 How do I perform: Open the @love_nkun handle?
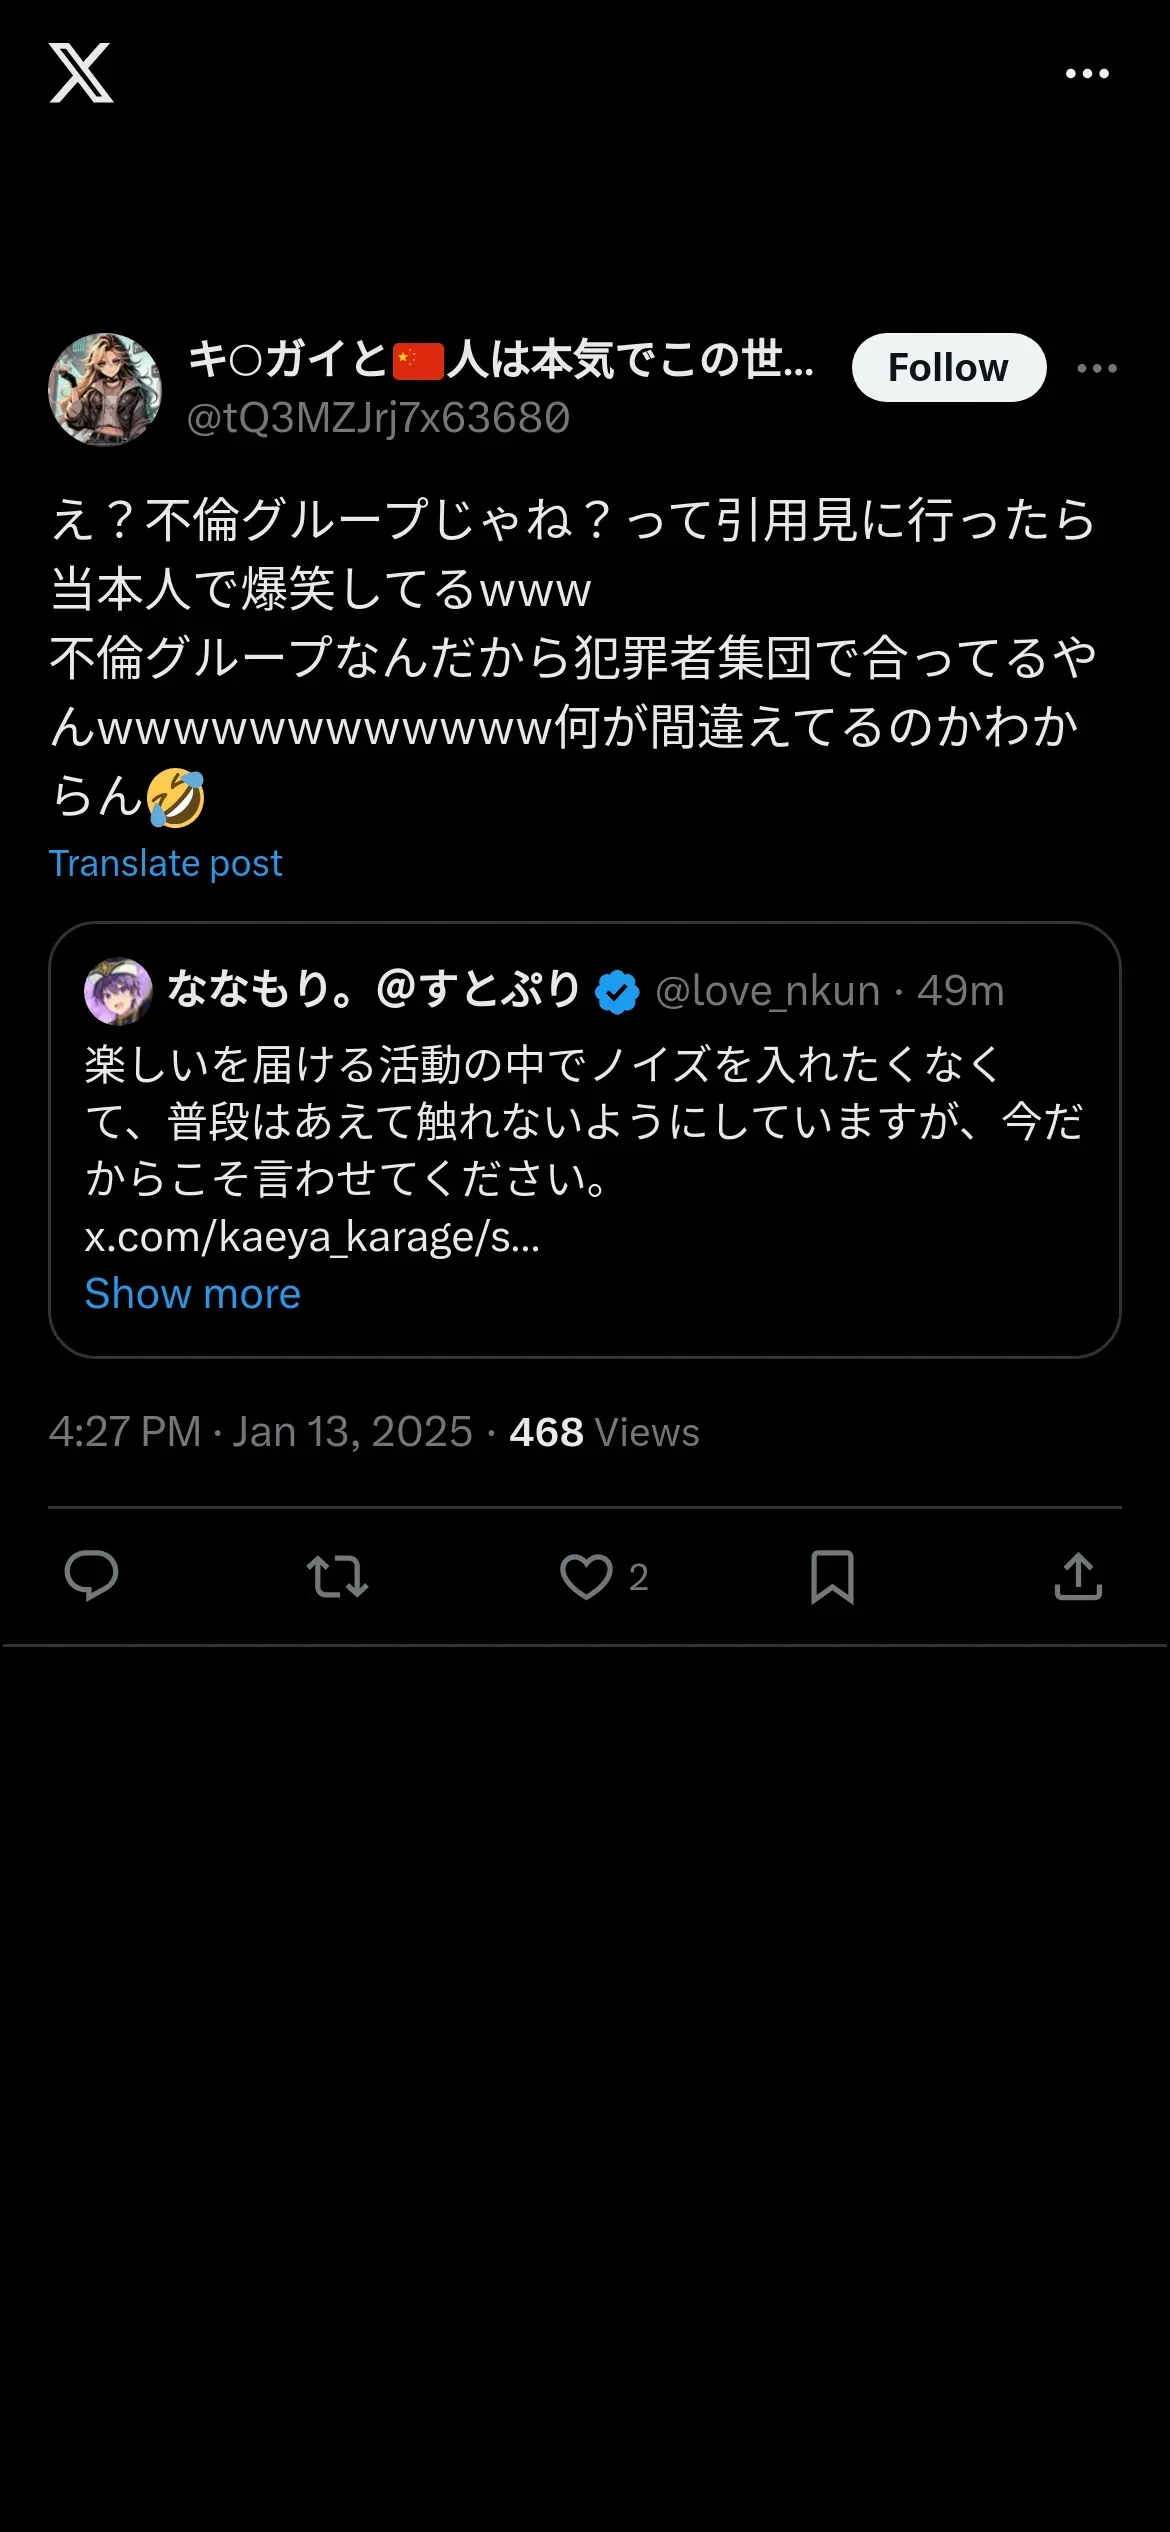point(767,991)
